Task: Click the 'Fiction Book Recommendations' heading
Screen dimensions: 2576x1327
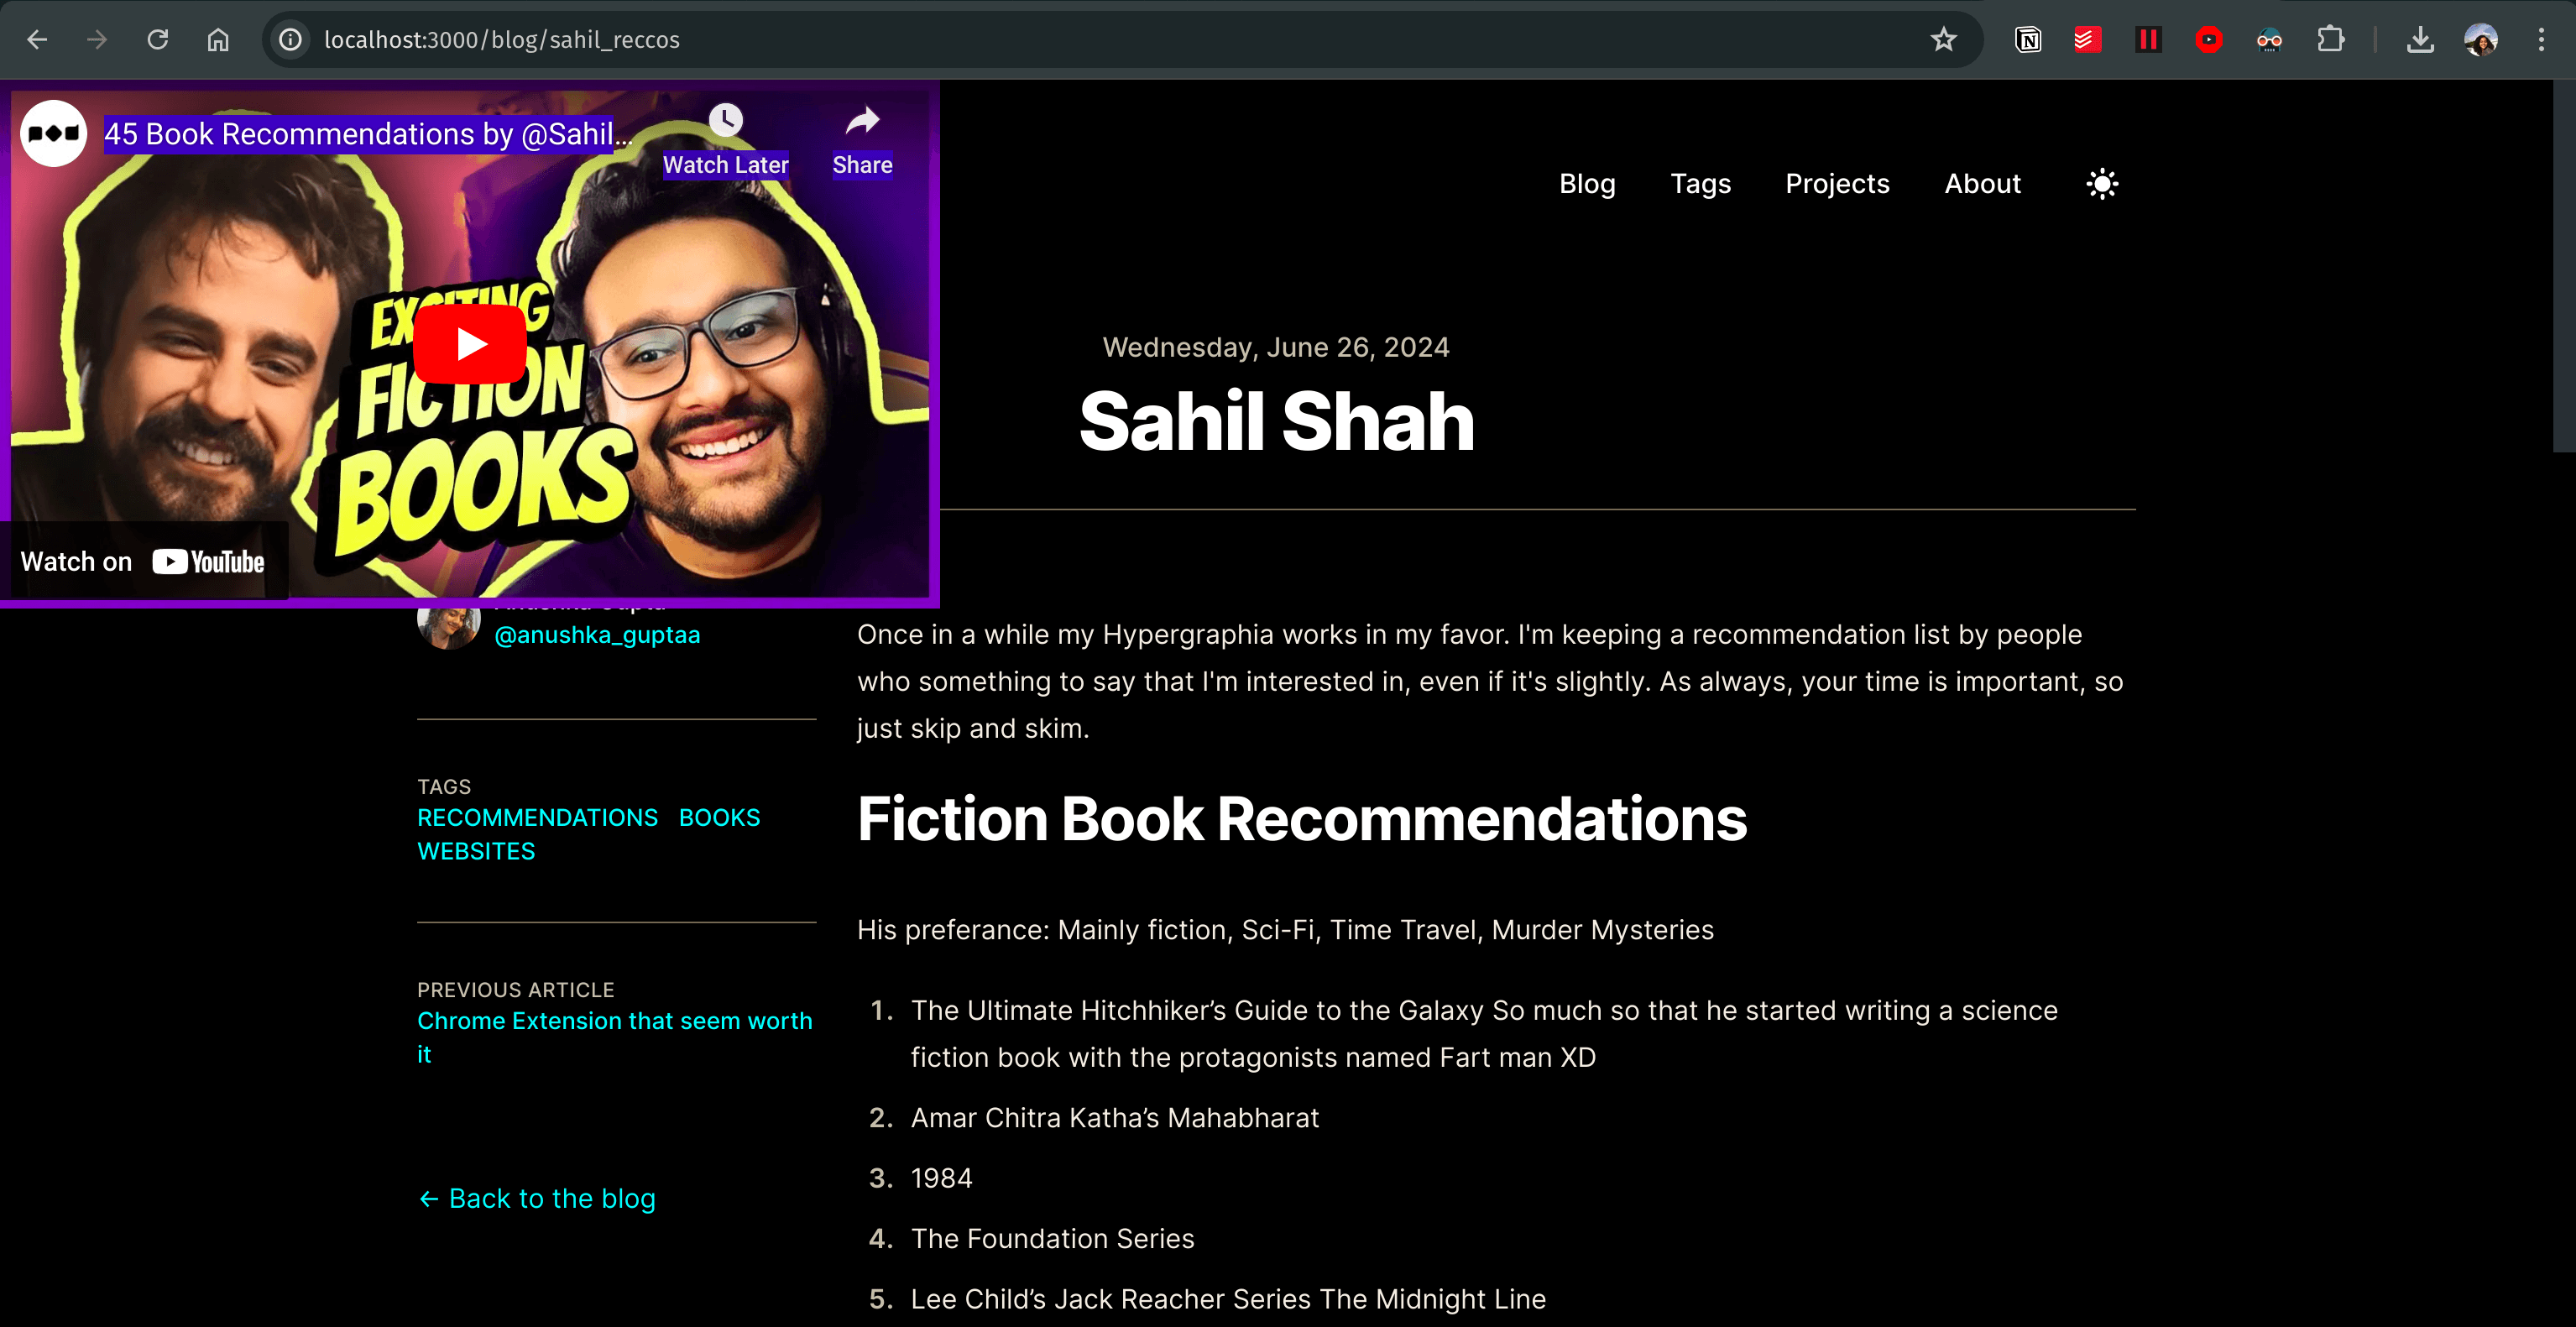Action: tap(1302, 819)
